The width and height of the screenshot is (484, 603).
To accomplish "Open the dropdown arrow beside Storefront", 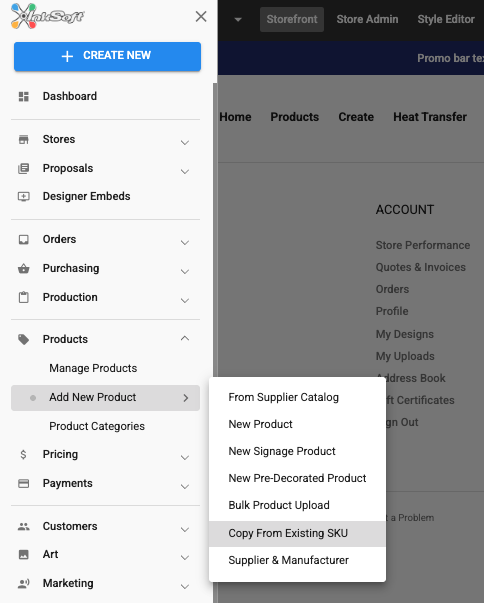I will (x=238, y=20).
